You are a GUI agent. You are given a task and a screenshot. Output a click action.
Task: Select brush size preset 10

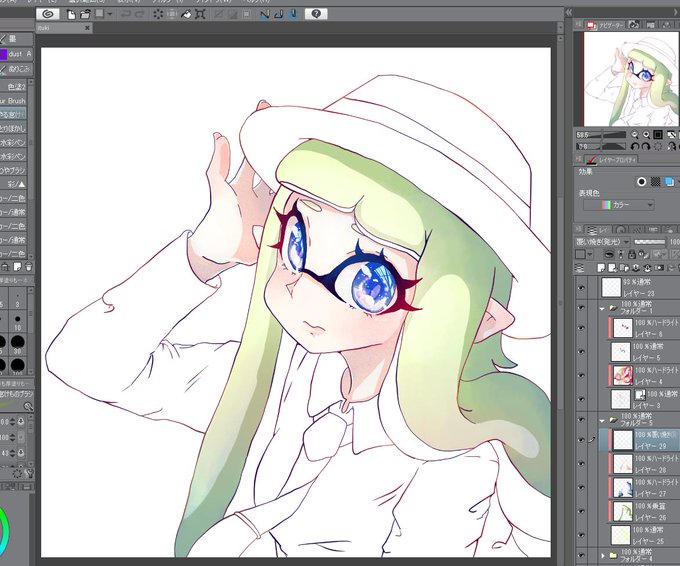pos(17,323)
